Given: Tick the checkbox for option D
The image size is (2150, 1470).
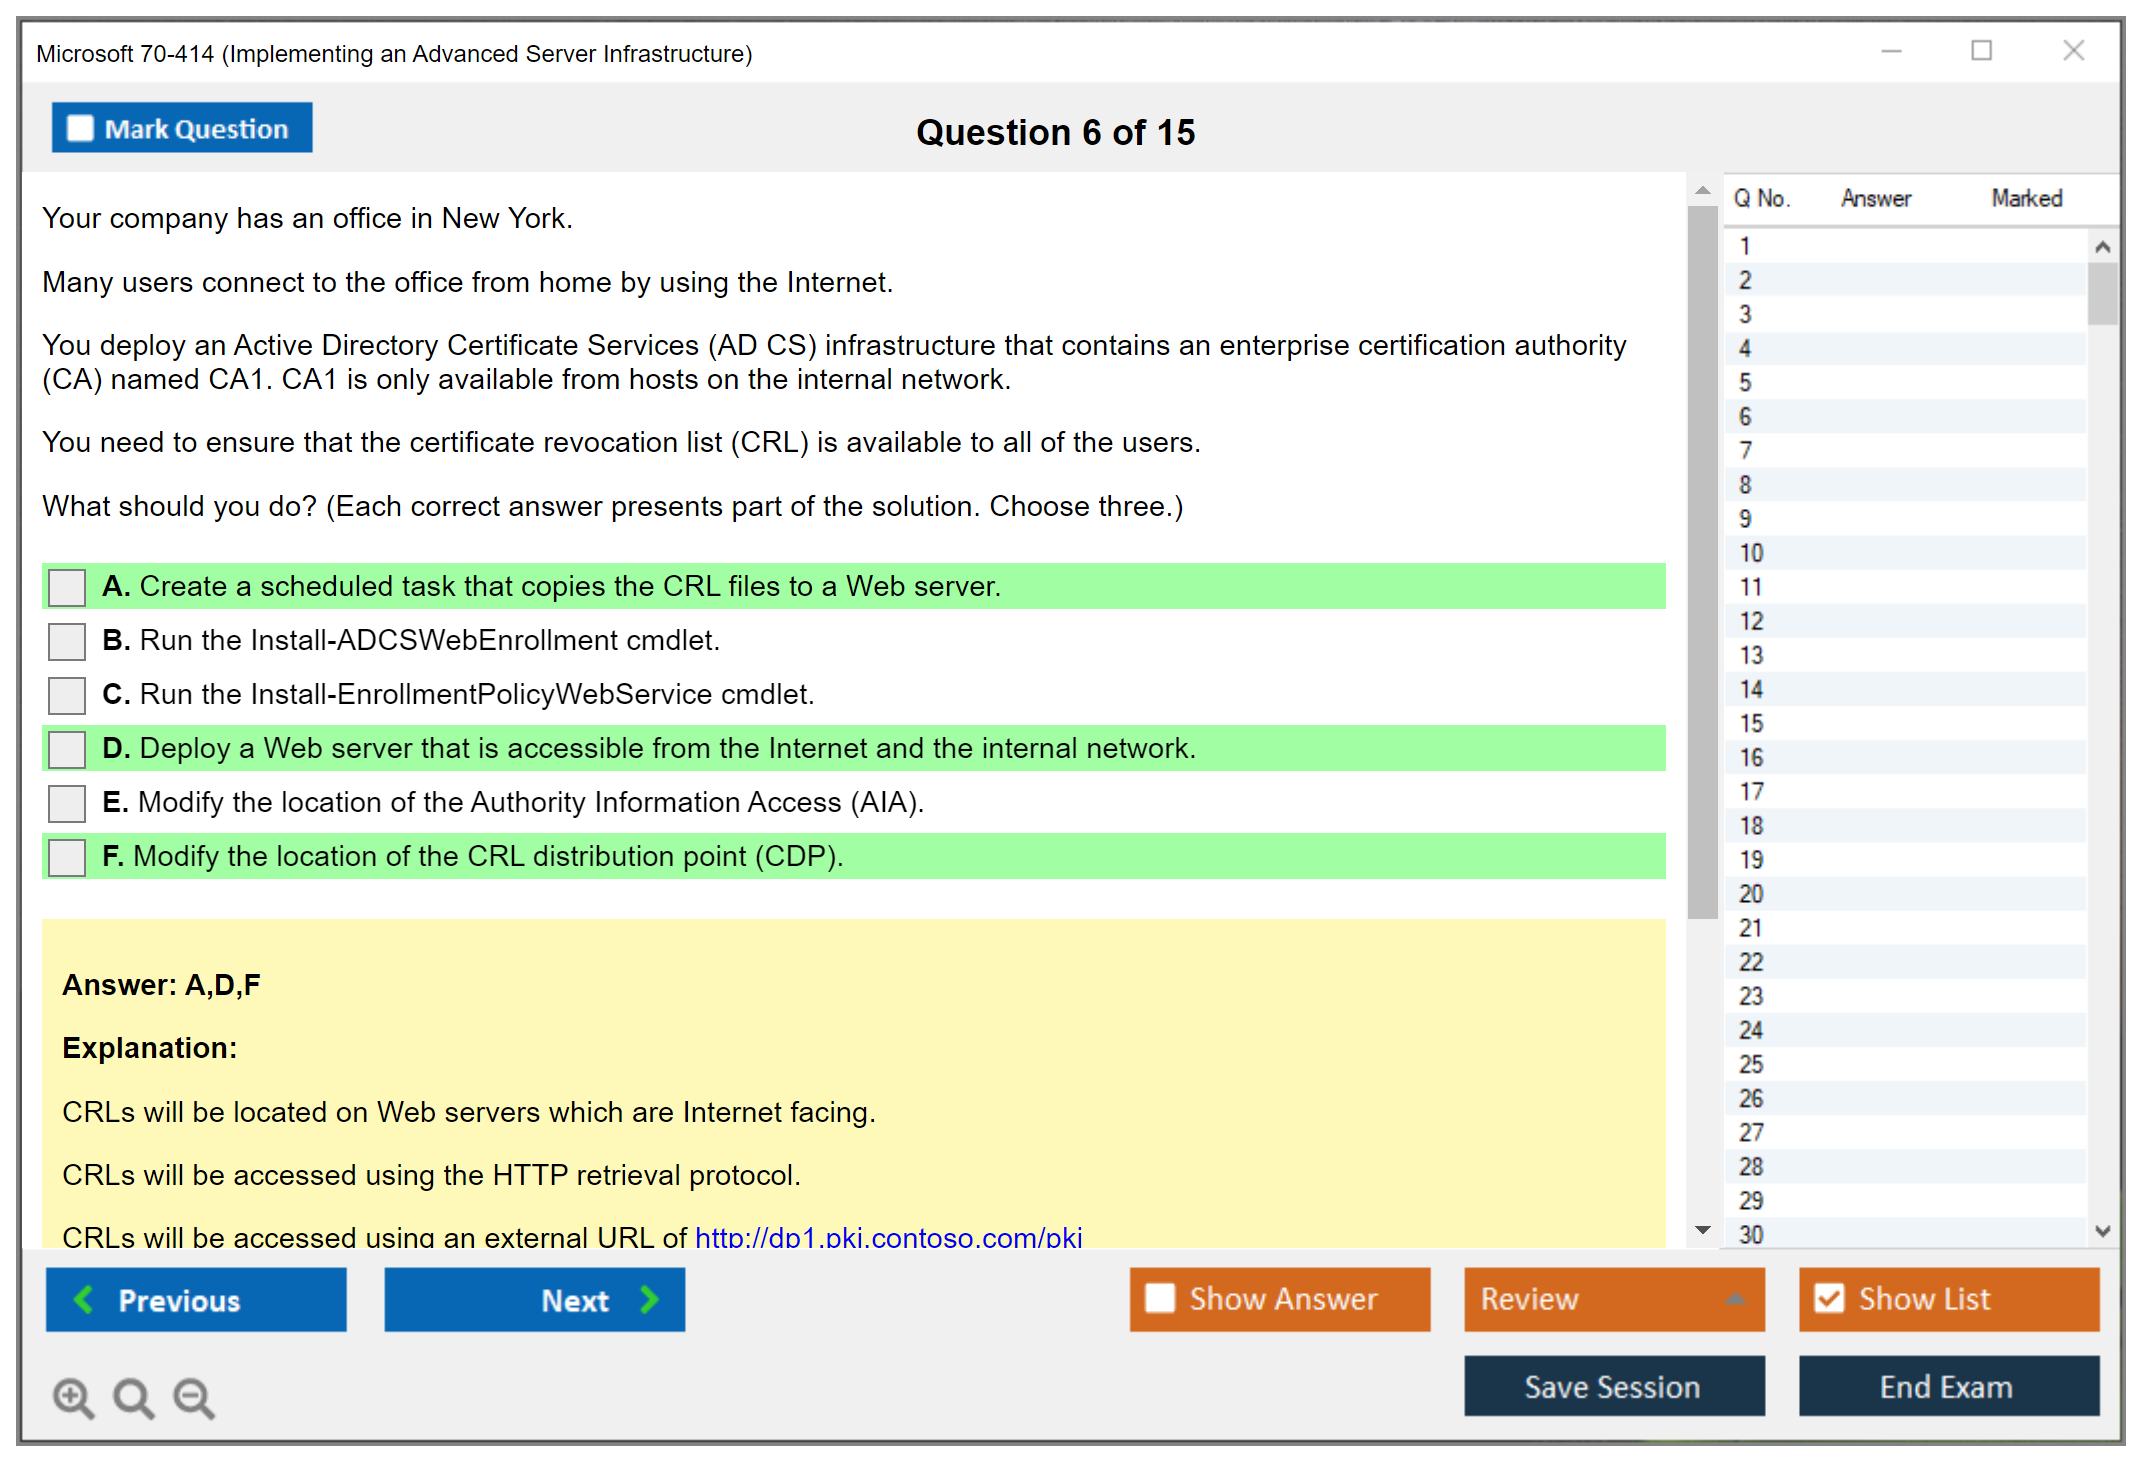Looking at the screenshot, I should [x=67, y=749].
